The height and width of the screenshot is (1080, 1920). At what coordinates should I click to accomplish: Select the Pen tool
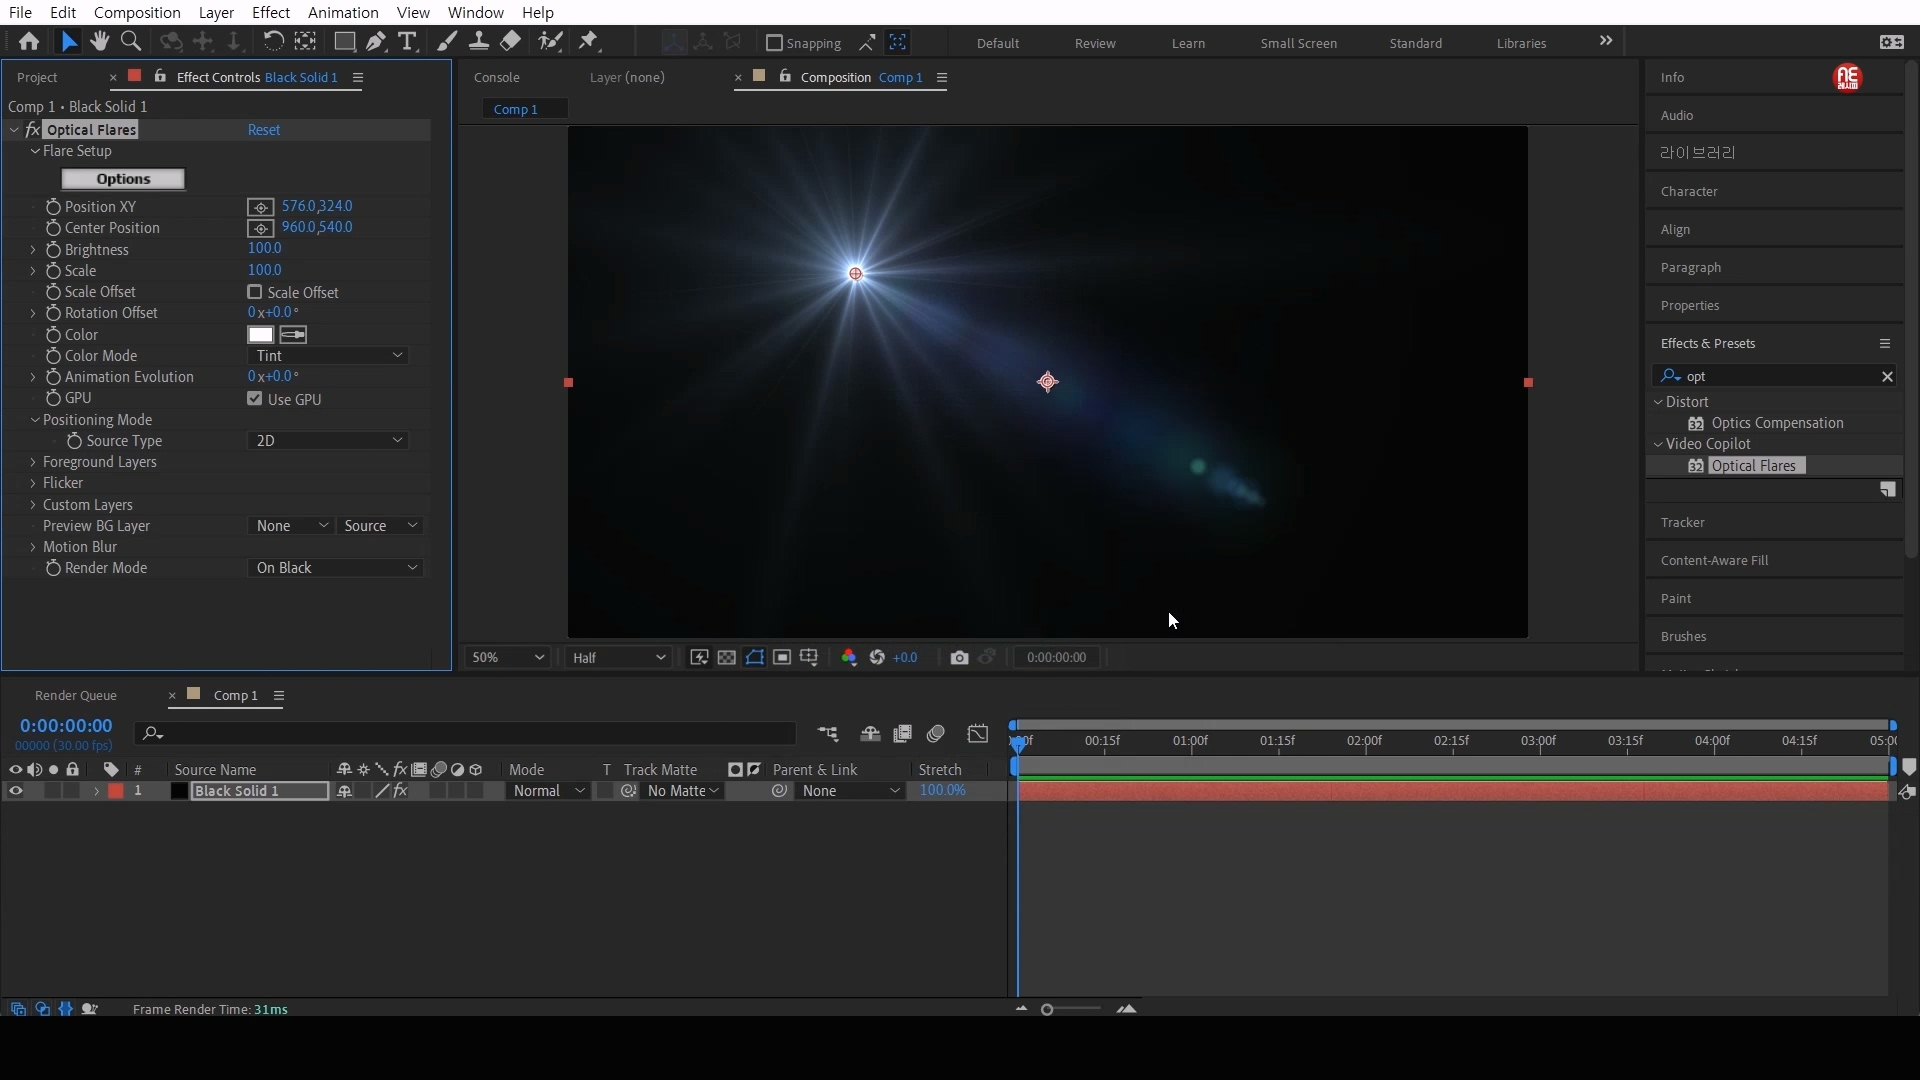pyautogui.click(x=376, y=41)
